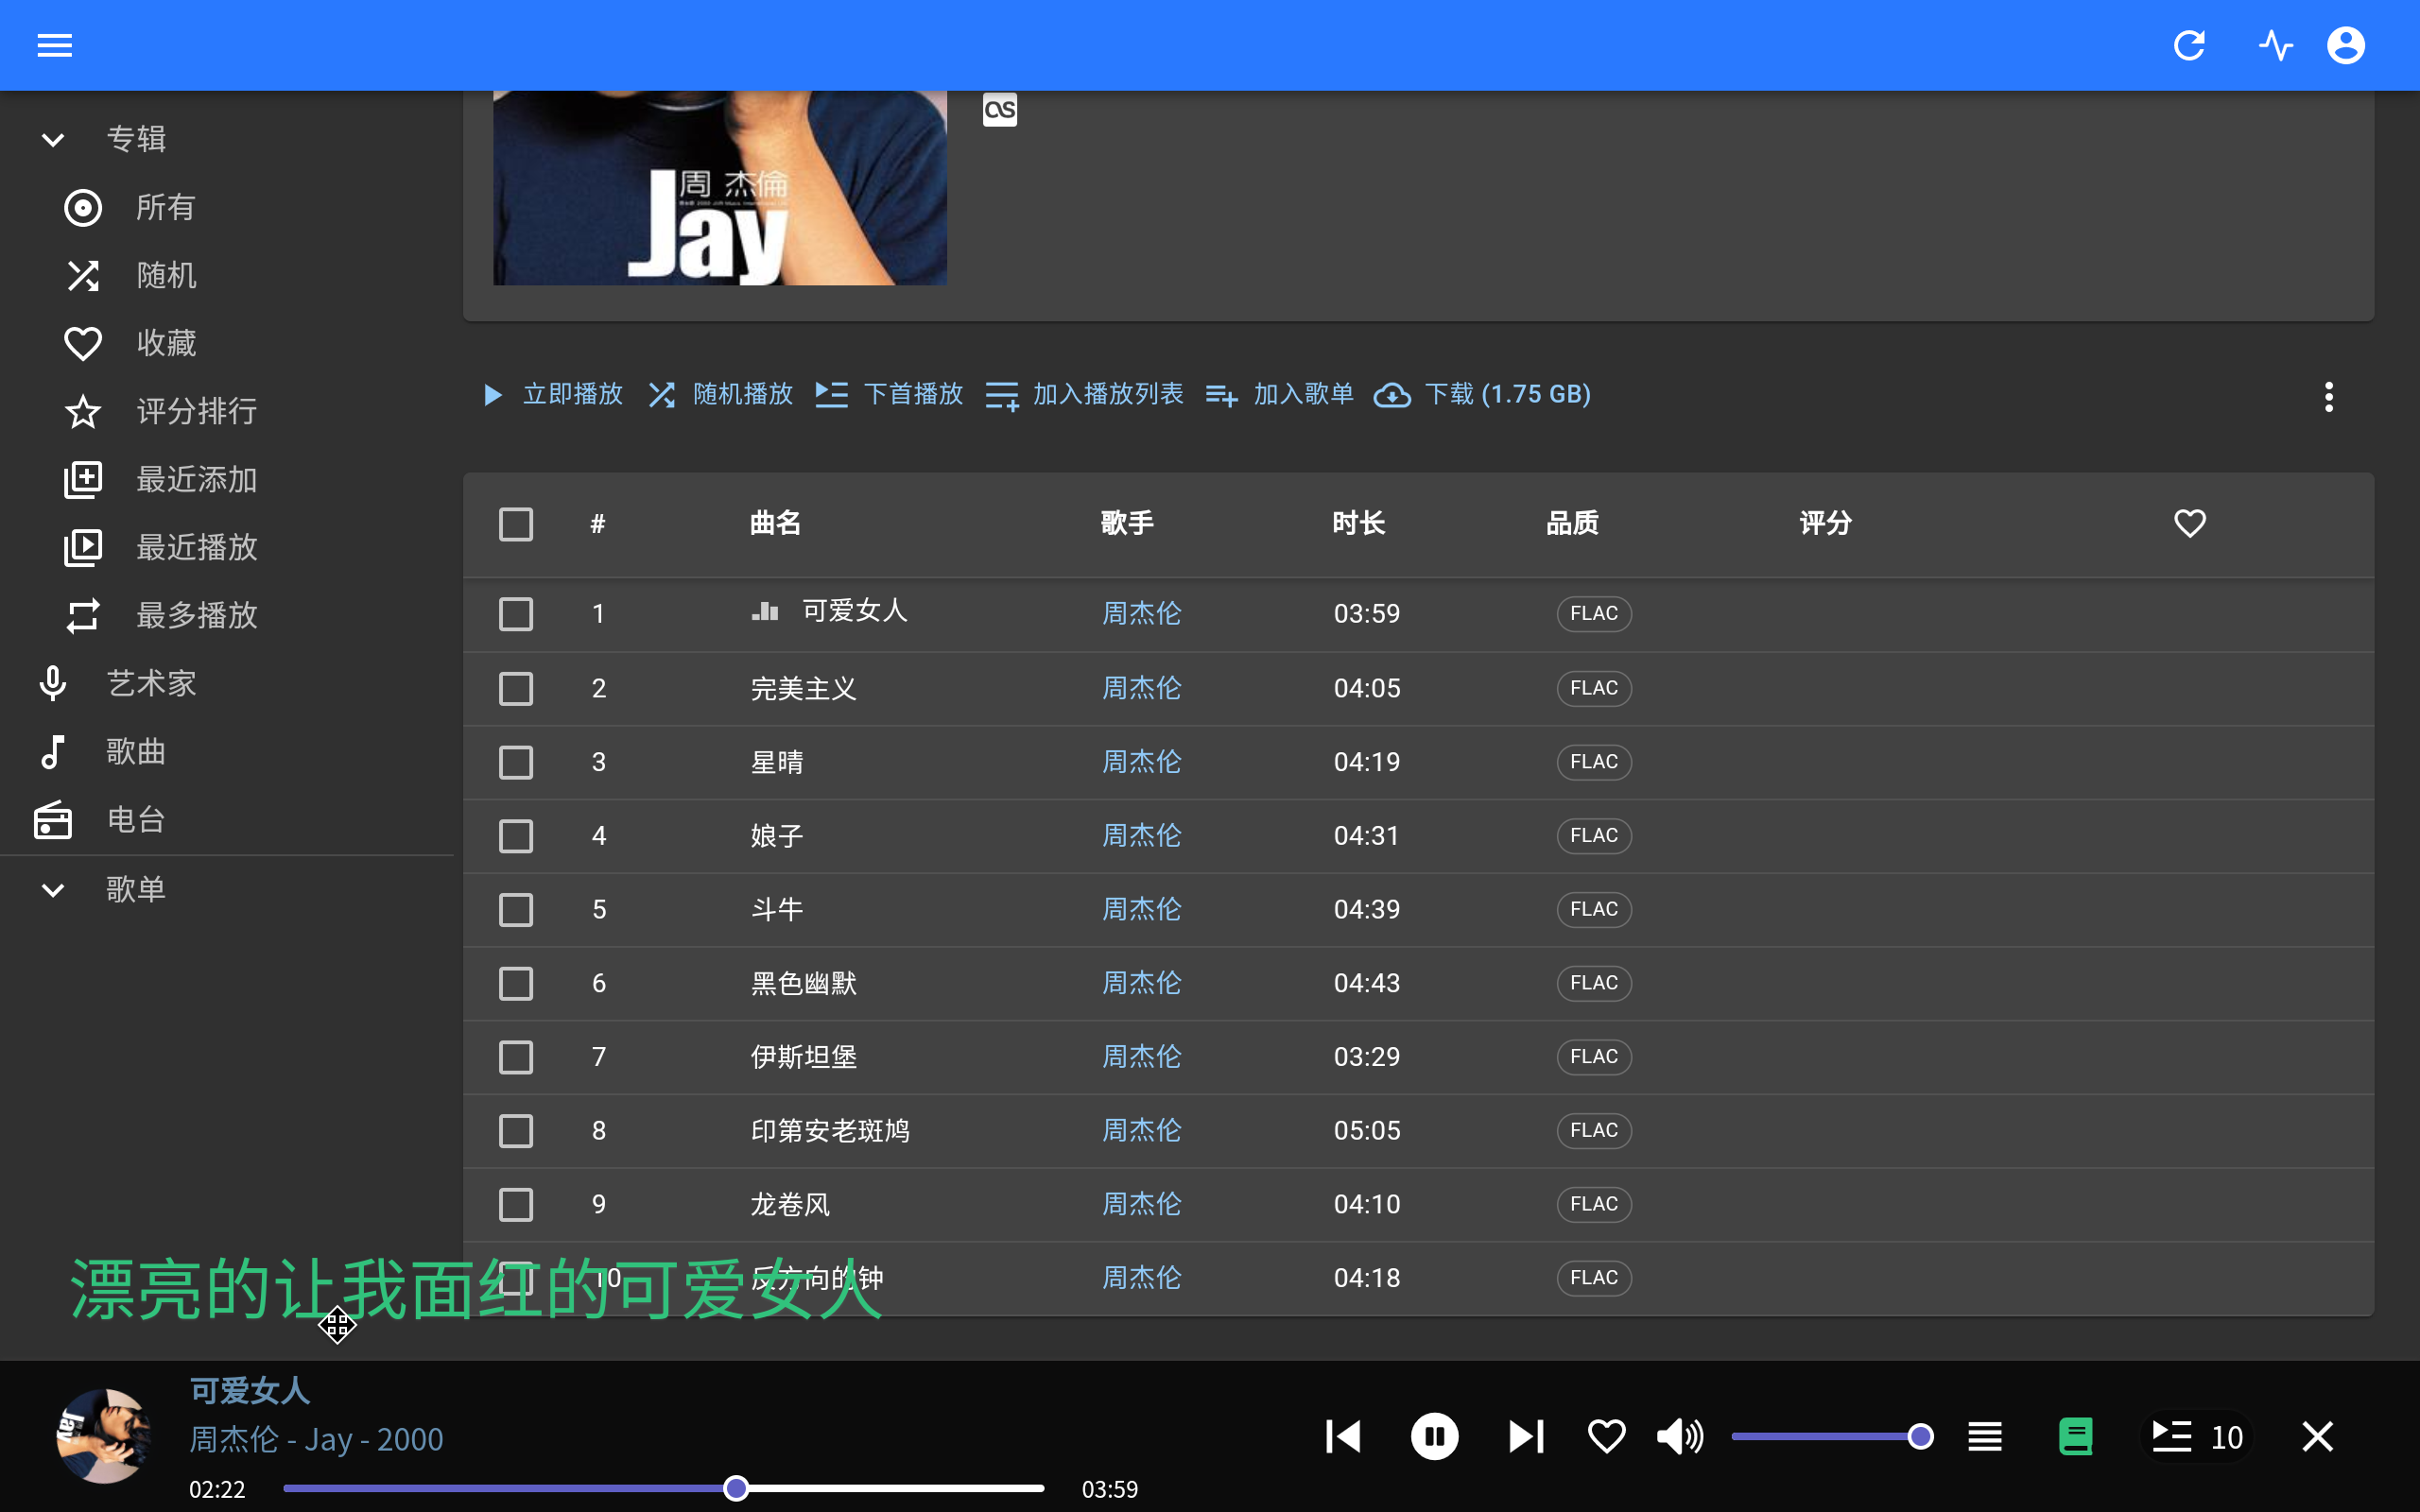The width and height of the screenshot is (2420, 1512).
Task: Skip to previous track
Action: tap(1343, 1437)
